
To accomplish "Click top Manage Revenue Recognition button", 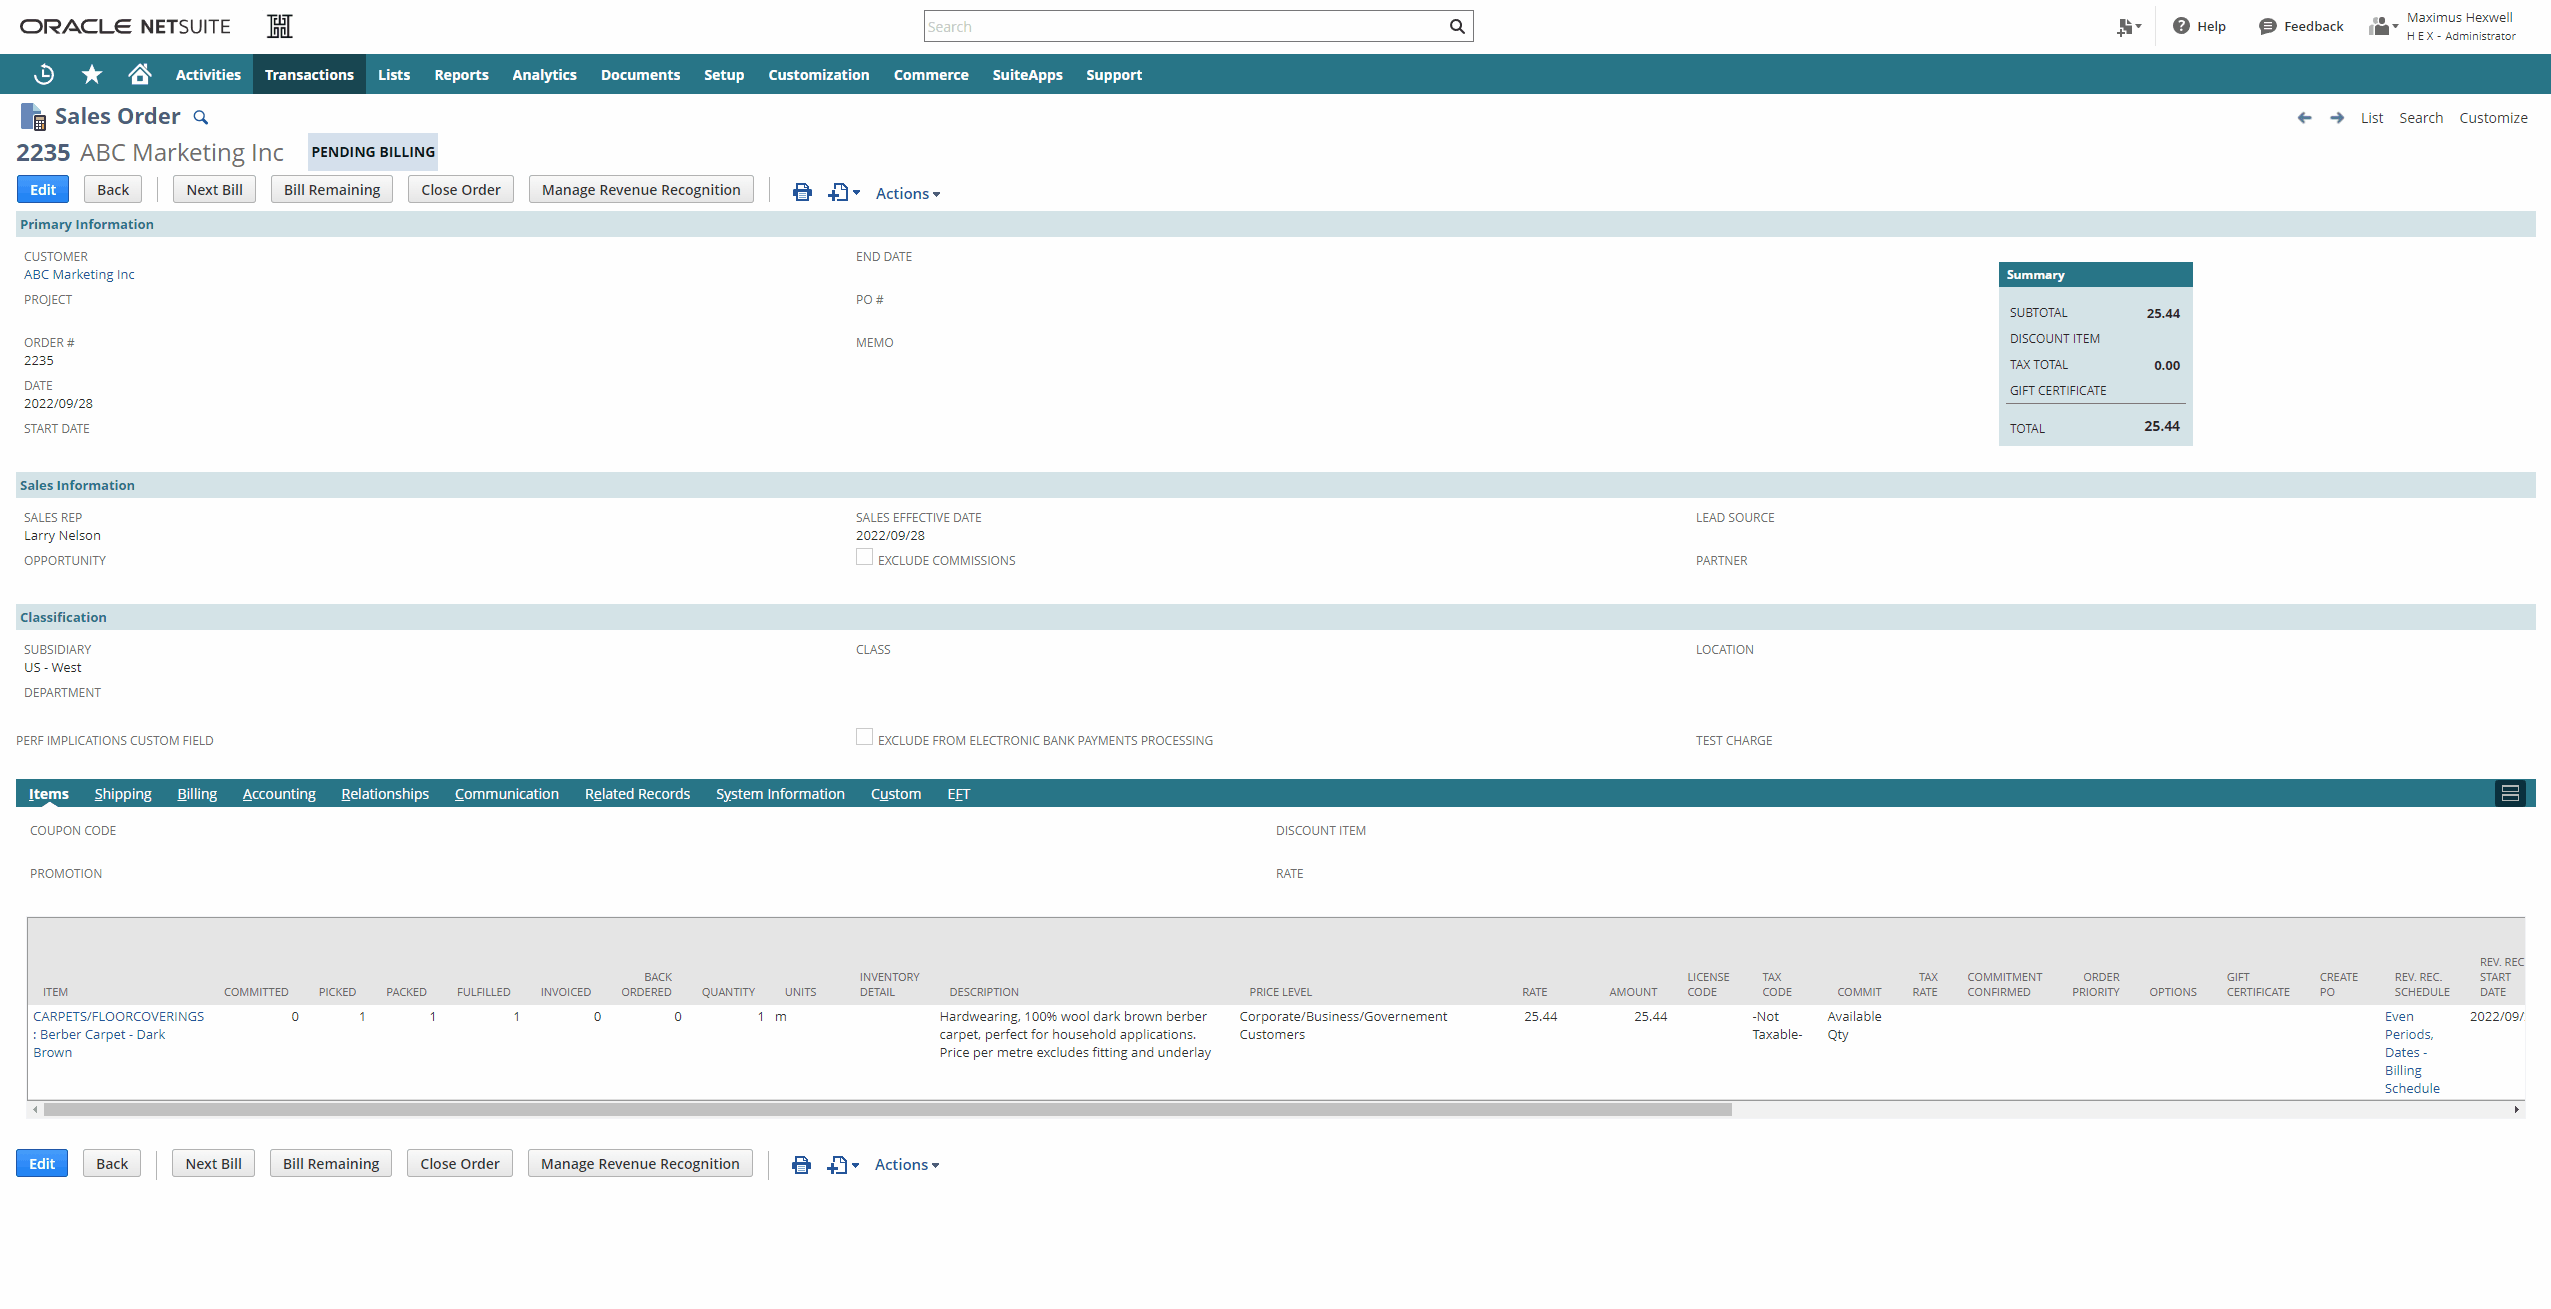I will 641,189.
